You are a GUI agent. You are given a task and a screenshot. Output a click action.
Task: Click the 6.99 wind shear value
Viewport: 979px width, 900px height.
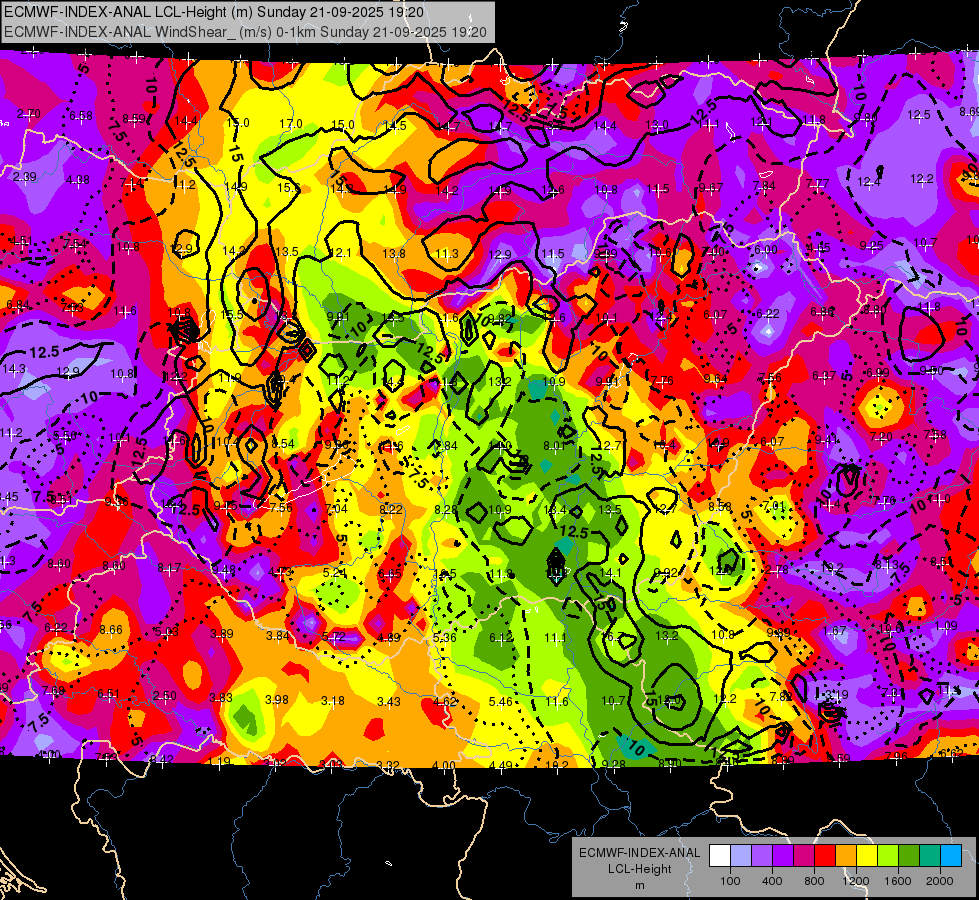877,373
